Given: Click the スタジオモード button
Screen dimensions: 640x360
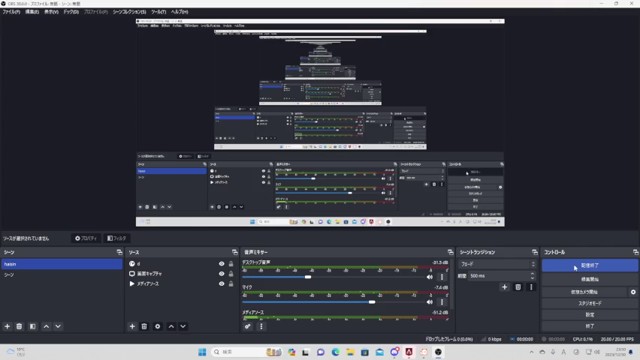Looking at the screenshot, I should coord(590,304).
